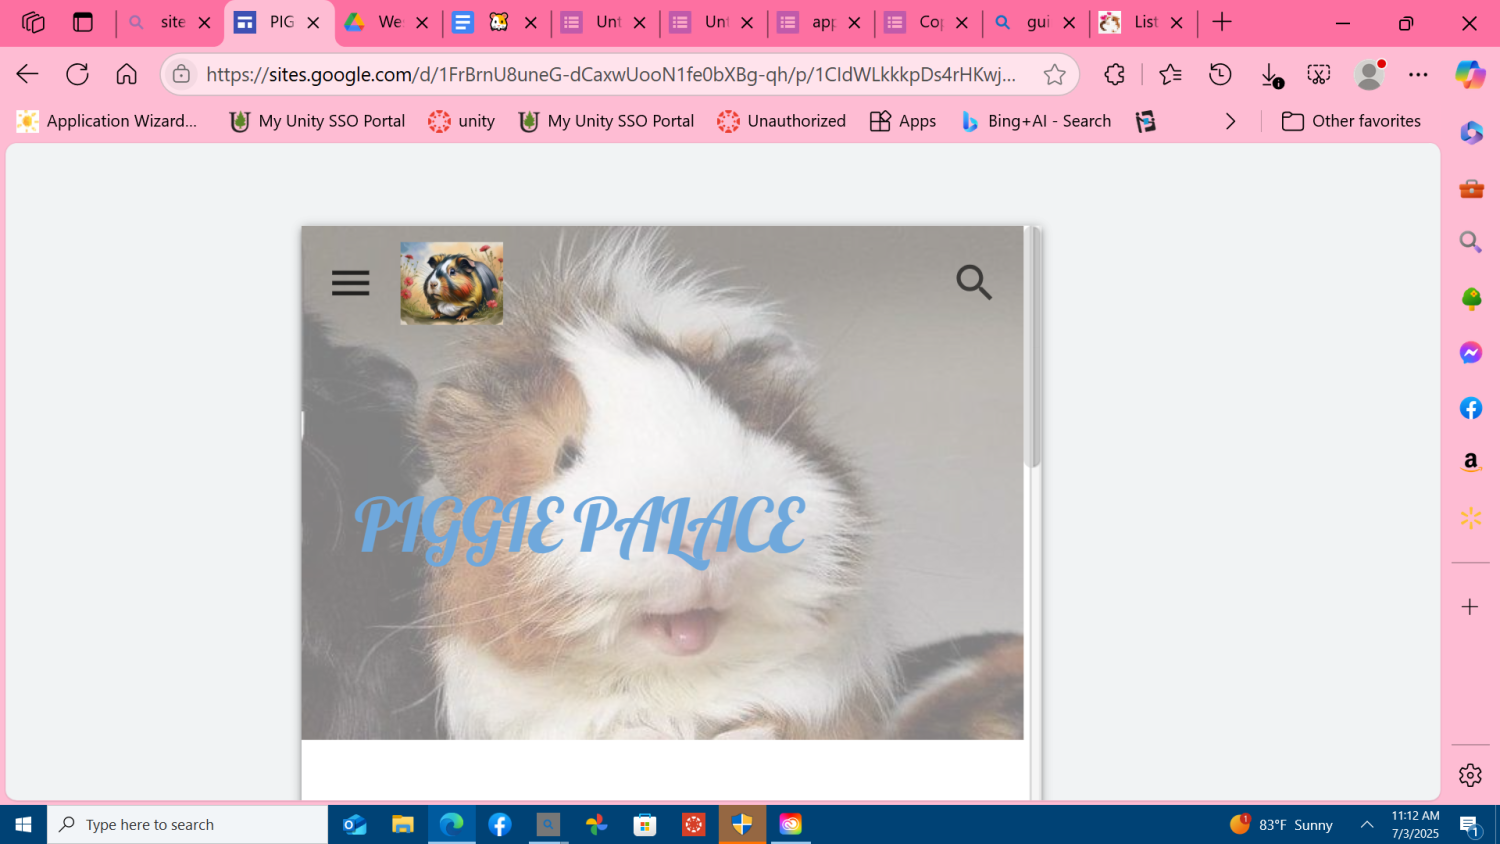The height and width of the screenshot is (844, 1500).
Task: Click the Unauthorized bookmark
Action: click(781, 121)
